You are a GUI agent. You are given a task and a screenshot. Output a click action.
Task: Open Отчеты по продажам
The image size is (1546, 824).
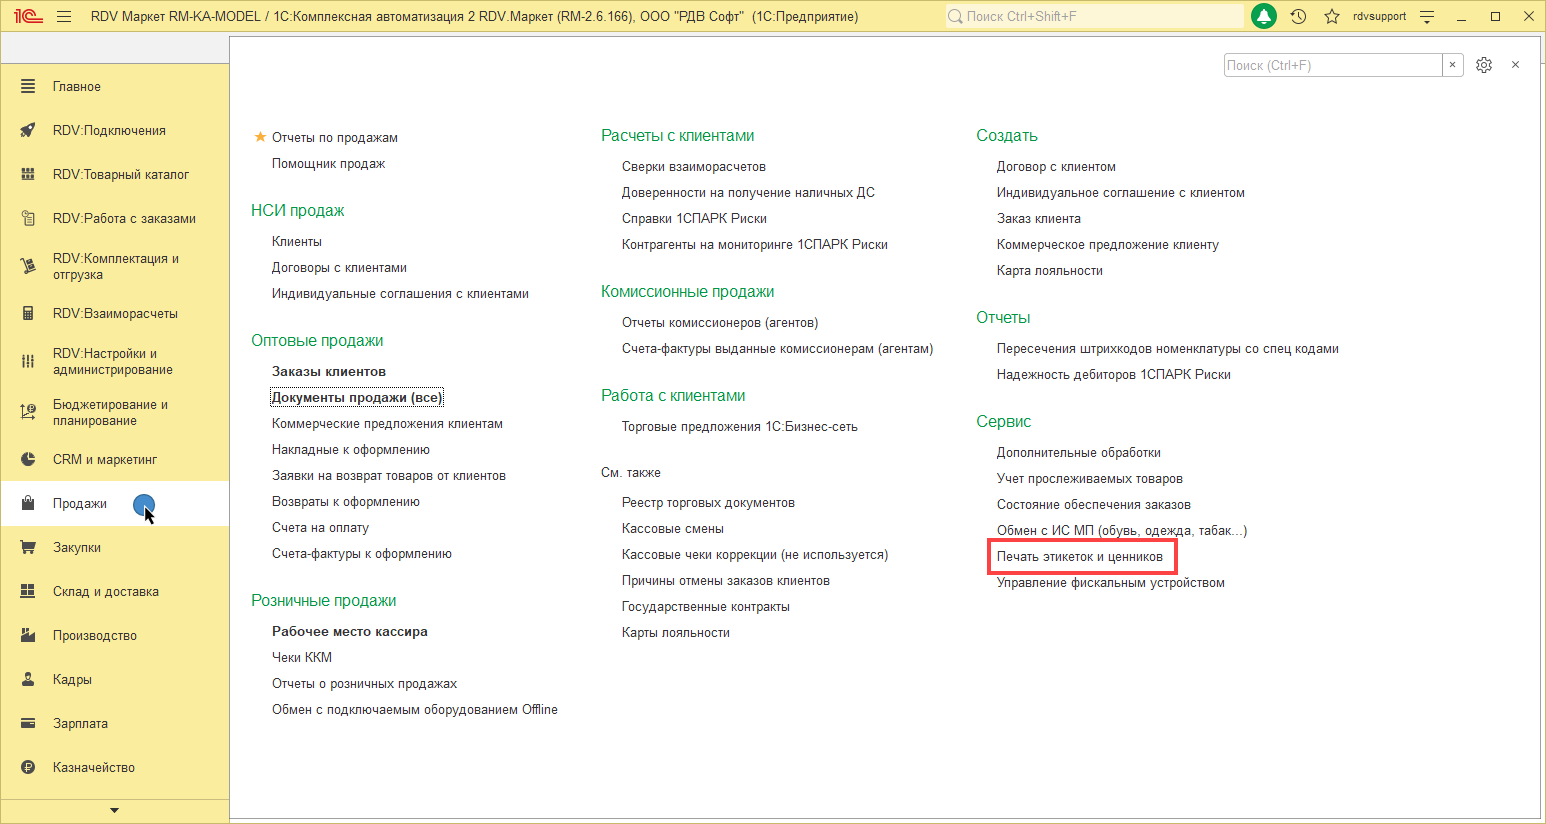(335, 138)
